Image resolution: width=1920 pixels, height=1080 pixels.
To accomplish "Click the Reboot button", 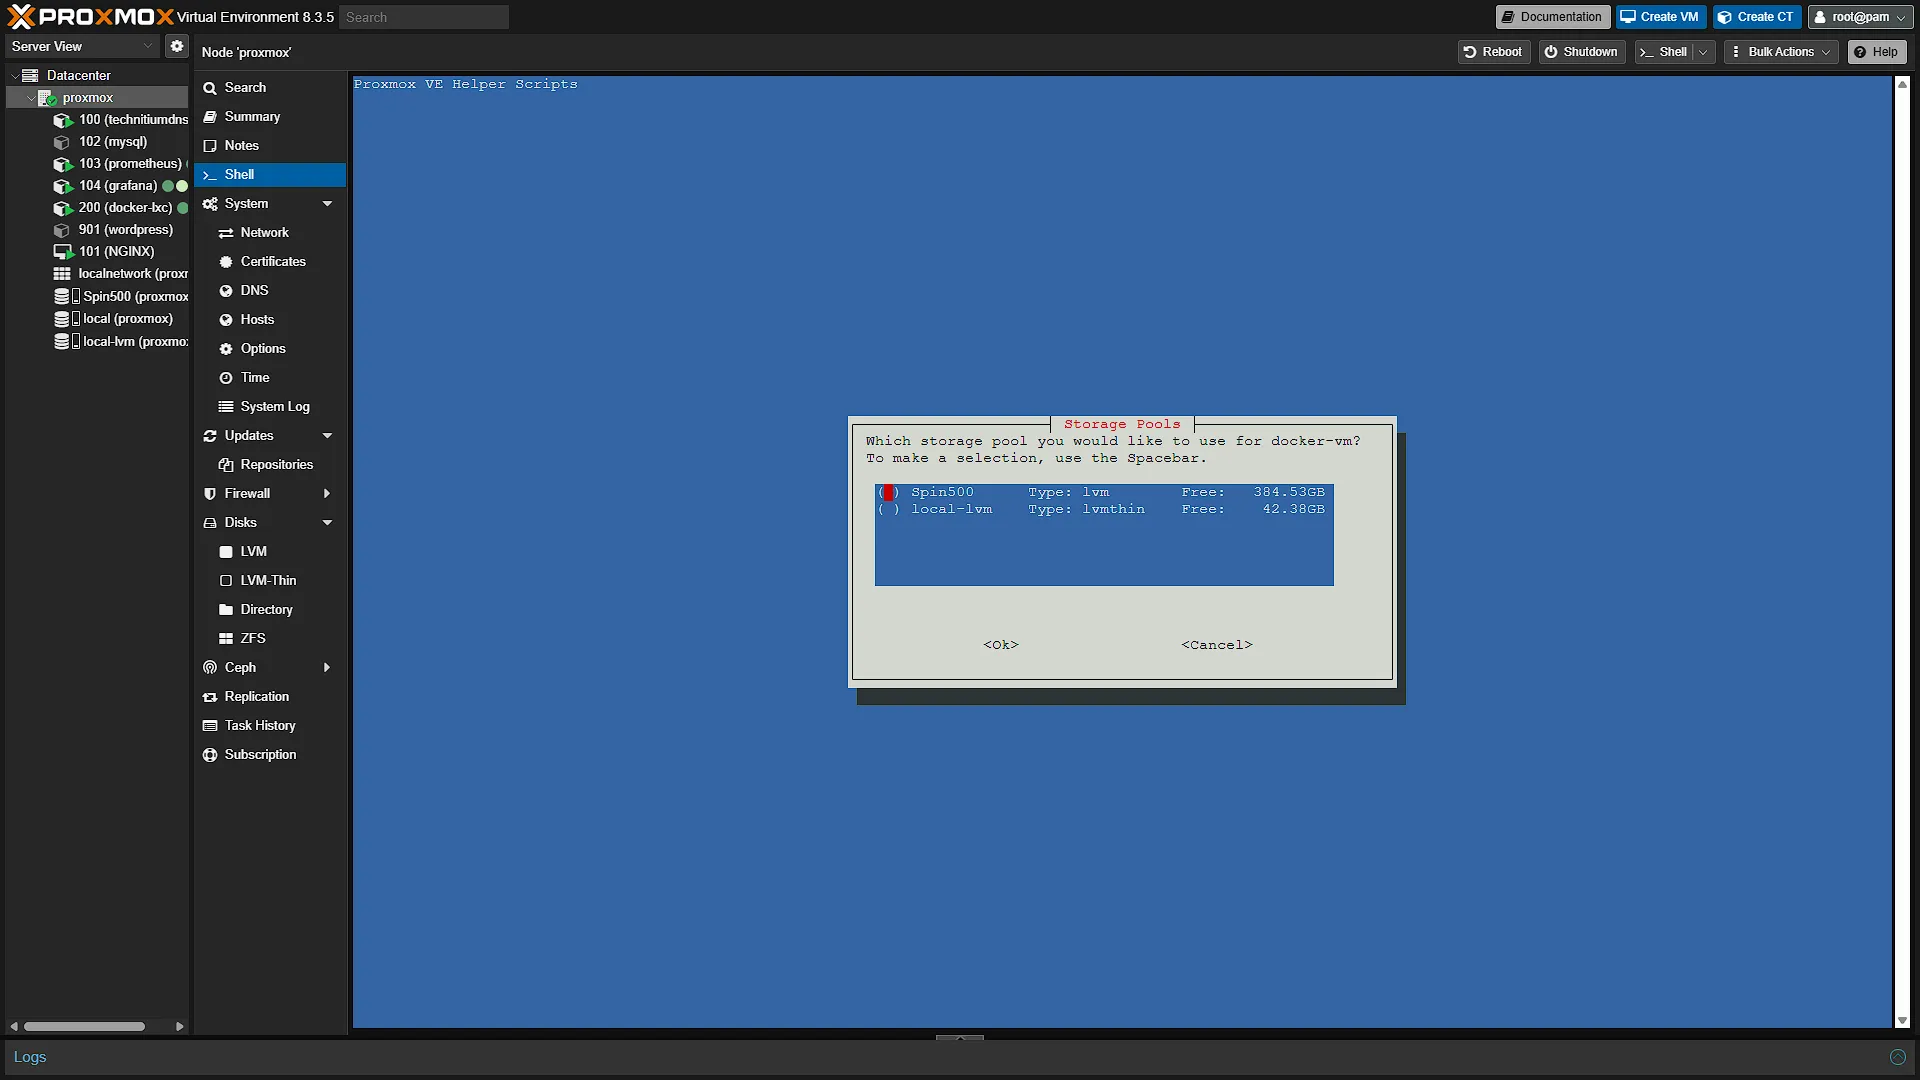I will point(1493,52).
